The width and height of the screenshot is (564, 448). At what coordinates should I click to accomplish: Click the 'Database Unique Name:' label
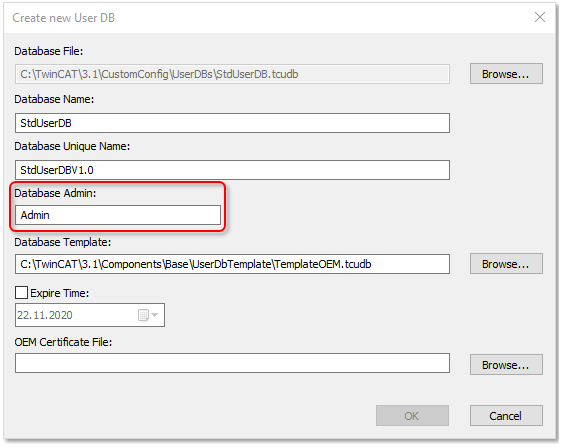(72, 146)
